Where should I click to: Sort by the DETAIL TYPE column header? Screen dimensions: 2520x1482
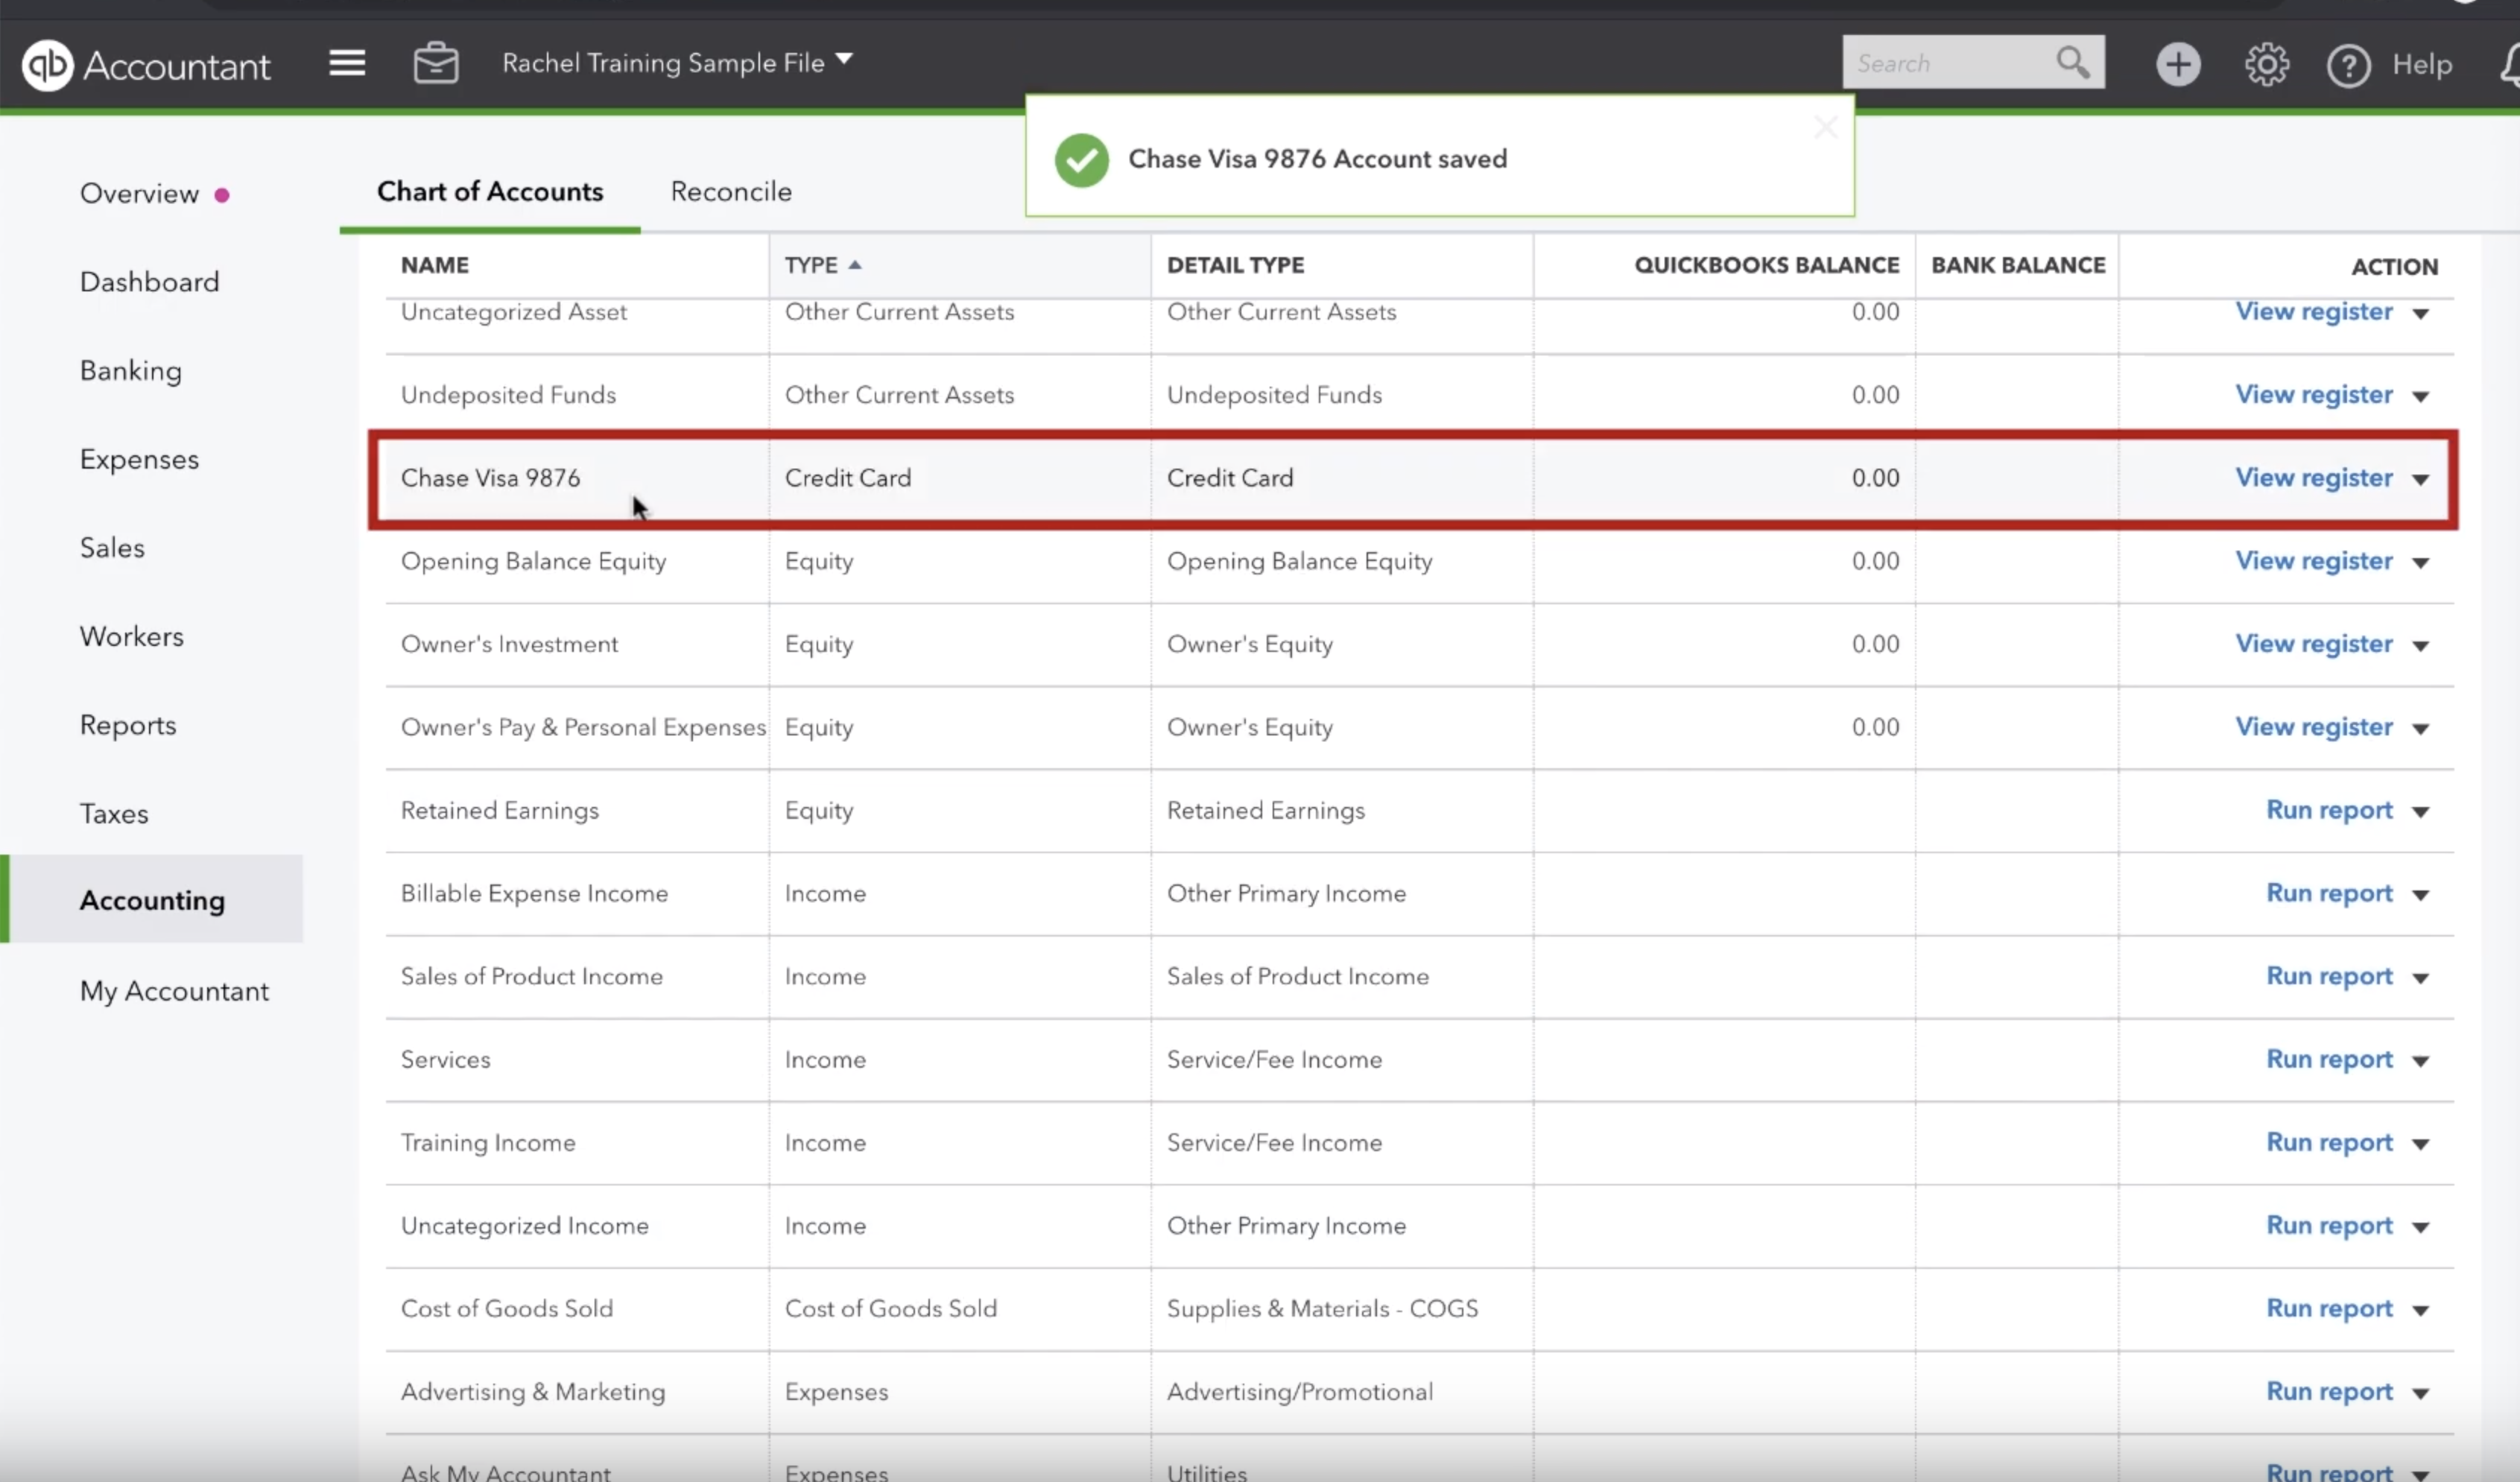tap(1235, 265)
